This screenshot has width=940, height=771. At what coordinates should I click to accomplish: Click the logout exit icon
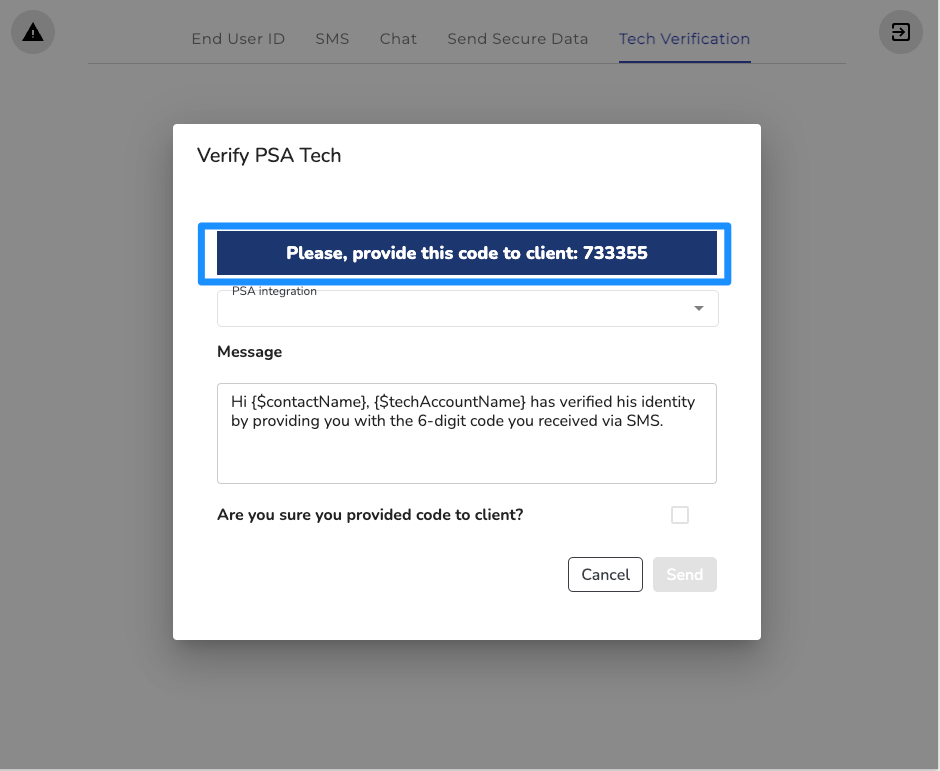[x=900, y=33]
